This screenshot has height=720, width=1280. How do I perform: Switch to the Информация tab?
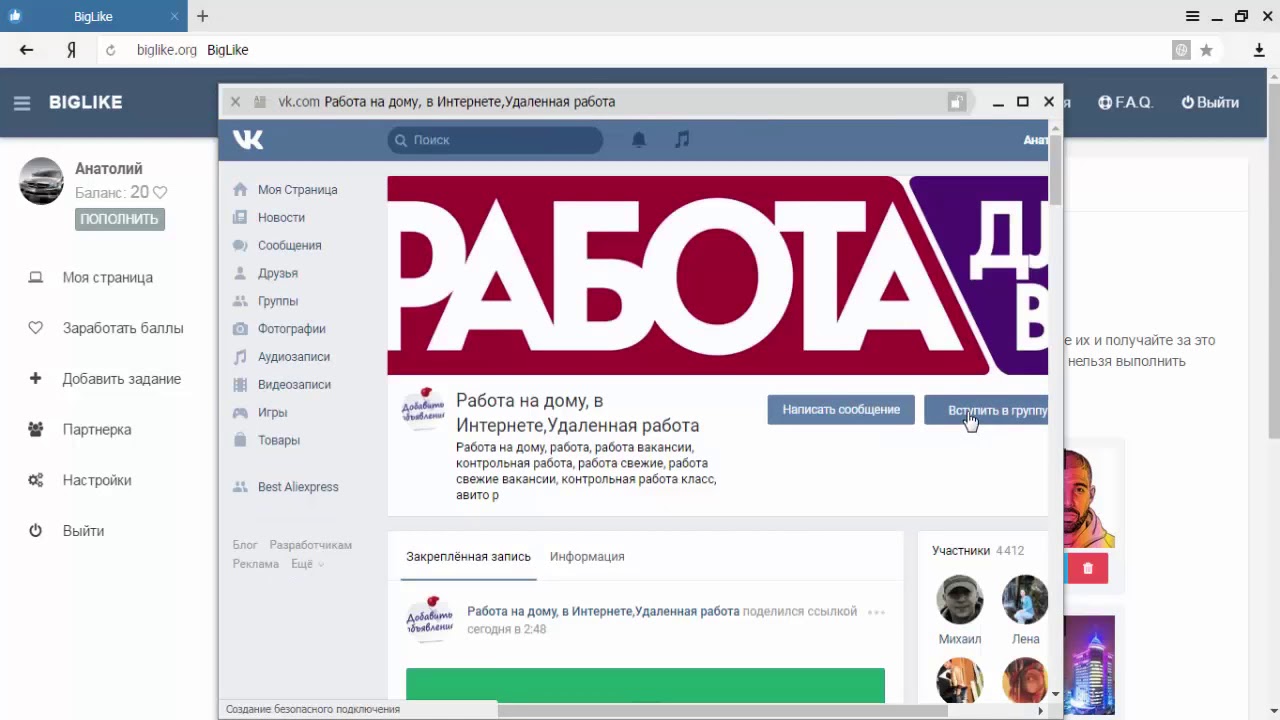(x=587, y=557)
